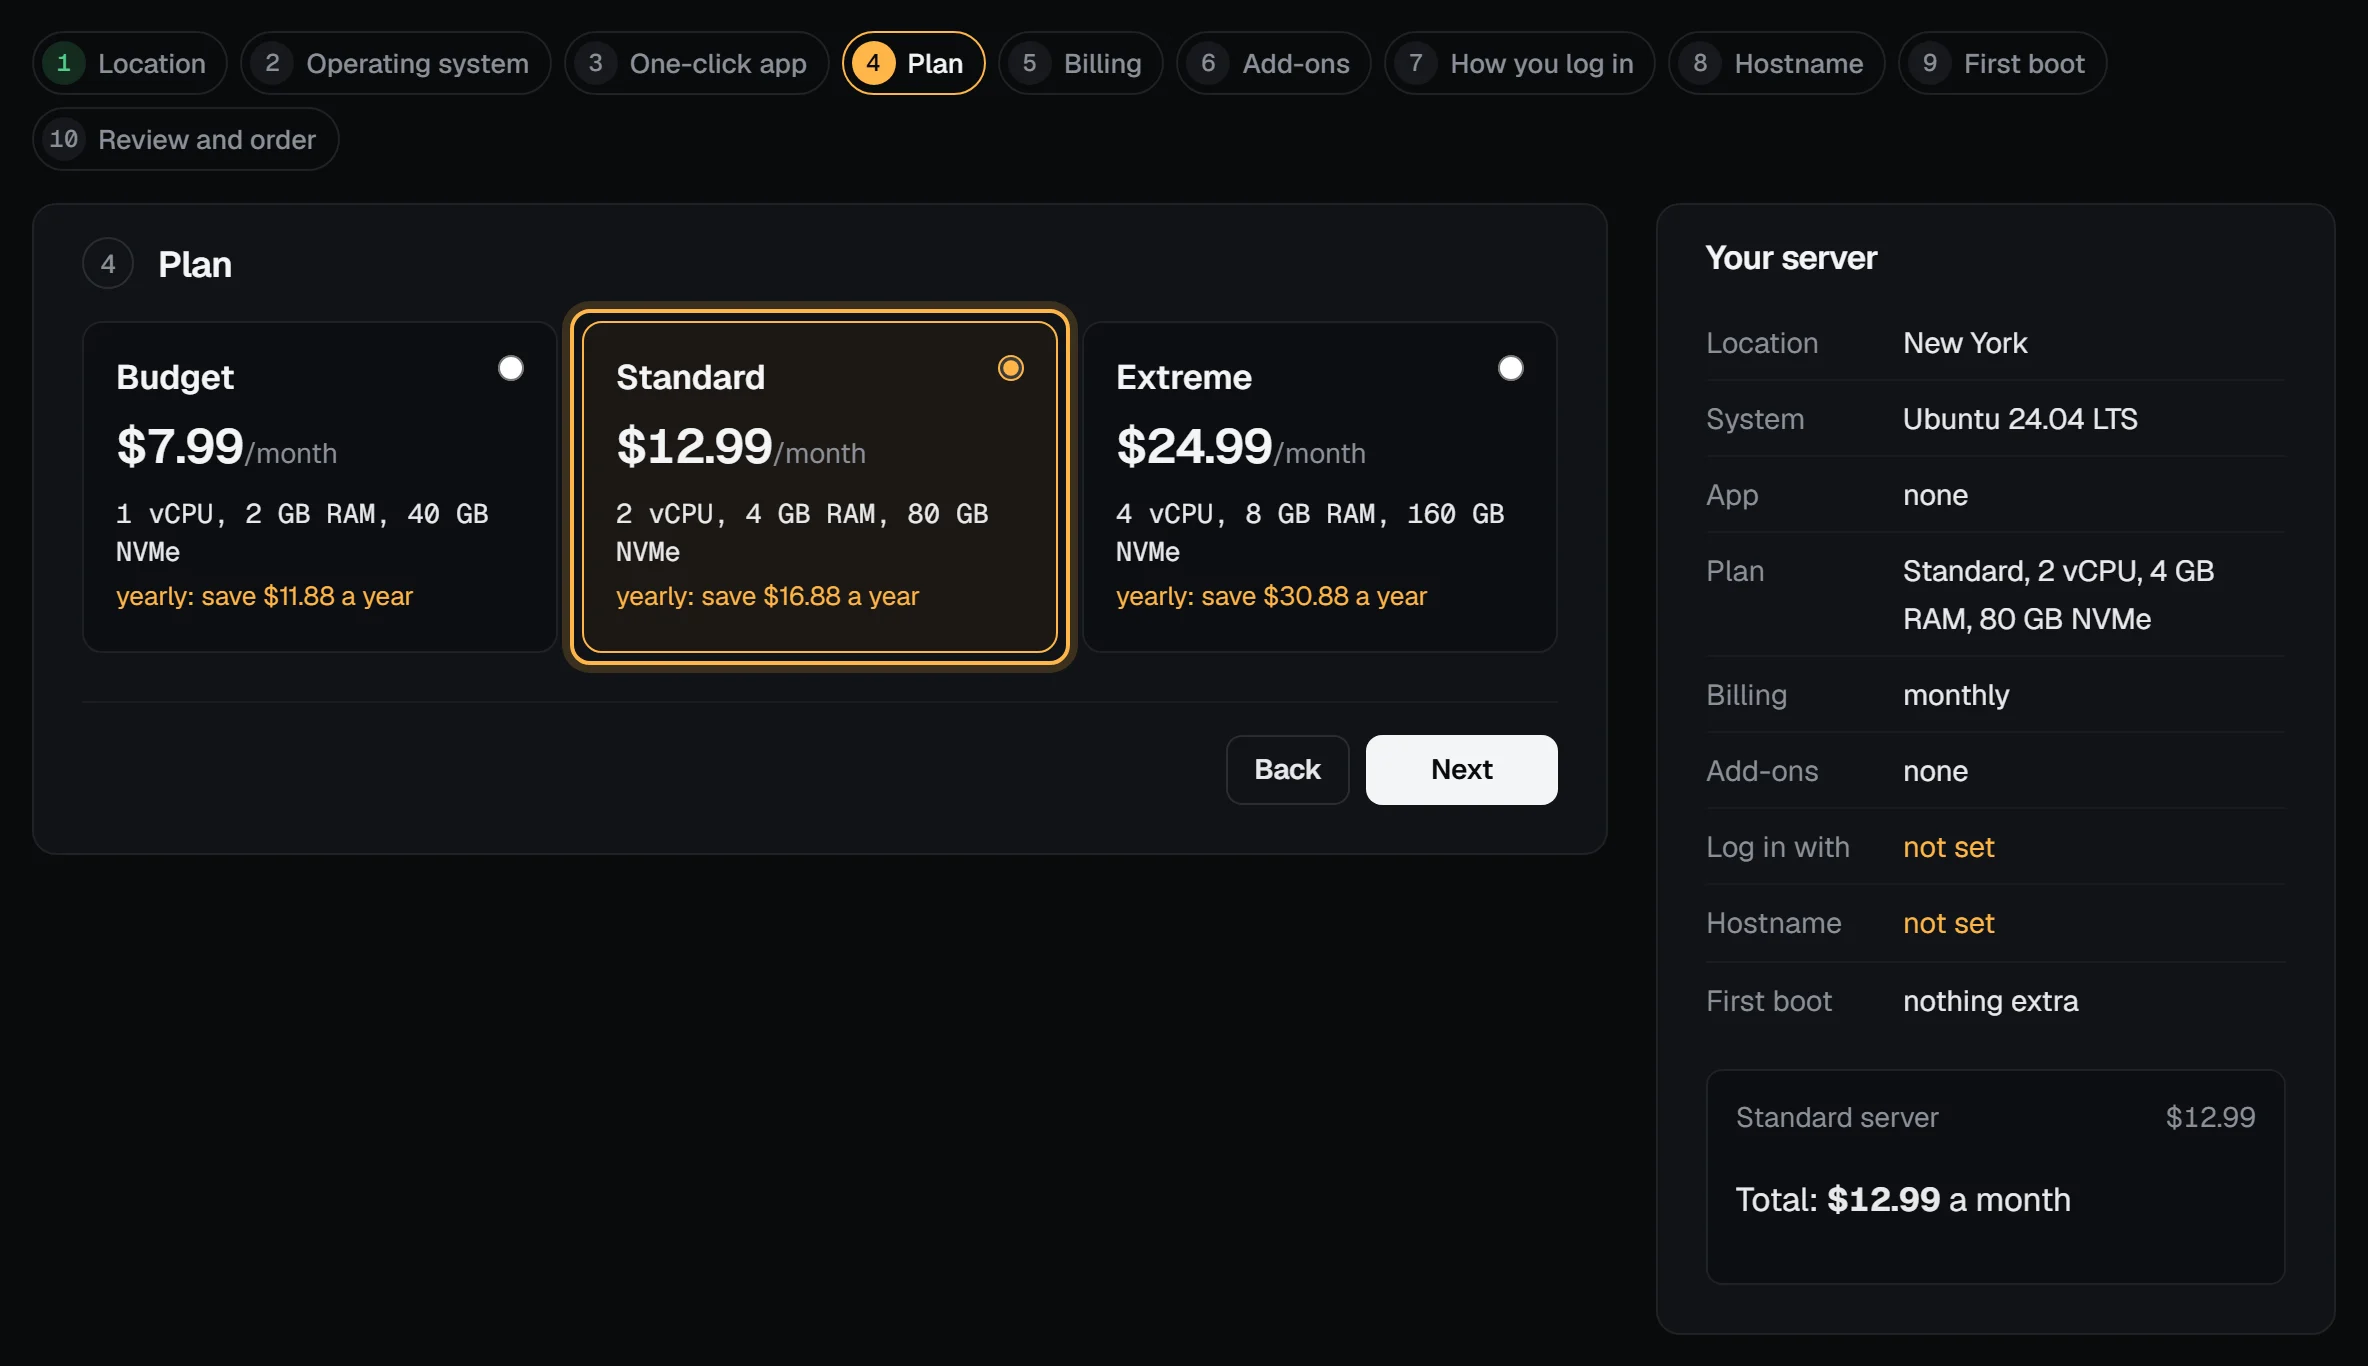The width and height of the screenshot is (2368, 1366).
Task: Click the Next button
Action: pos(1461,769)
